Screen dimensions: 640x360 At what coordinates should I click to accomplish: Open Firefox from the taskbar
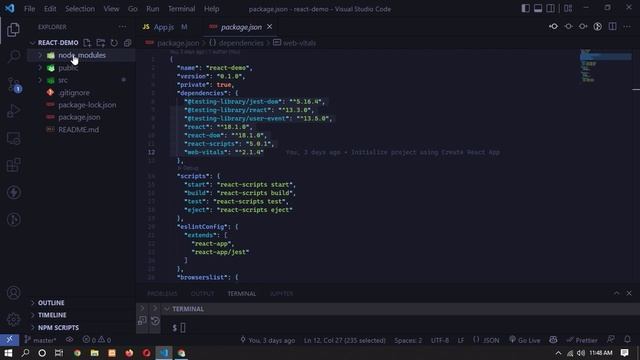pos(129,353)
